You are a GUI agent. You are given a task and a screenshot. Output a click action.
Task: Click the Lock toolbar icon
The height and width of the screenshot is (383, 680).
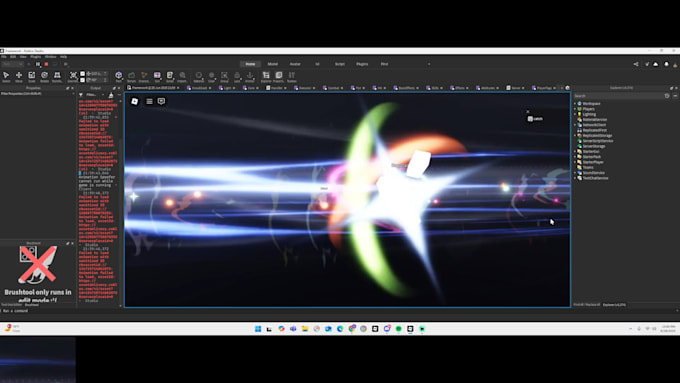coord(237,77)
